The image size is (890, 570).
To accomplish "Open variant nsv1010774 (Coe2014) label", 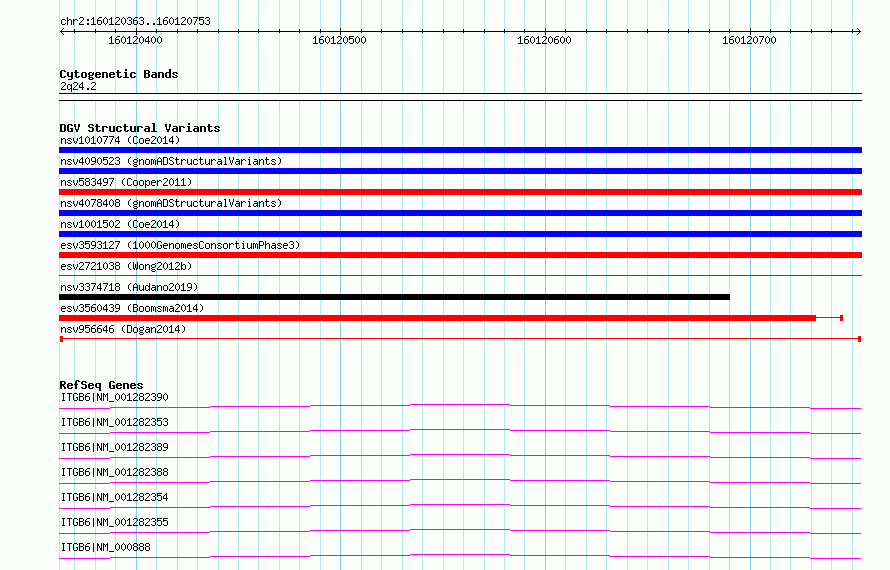I will tap(120, 140).
